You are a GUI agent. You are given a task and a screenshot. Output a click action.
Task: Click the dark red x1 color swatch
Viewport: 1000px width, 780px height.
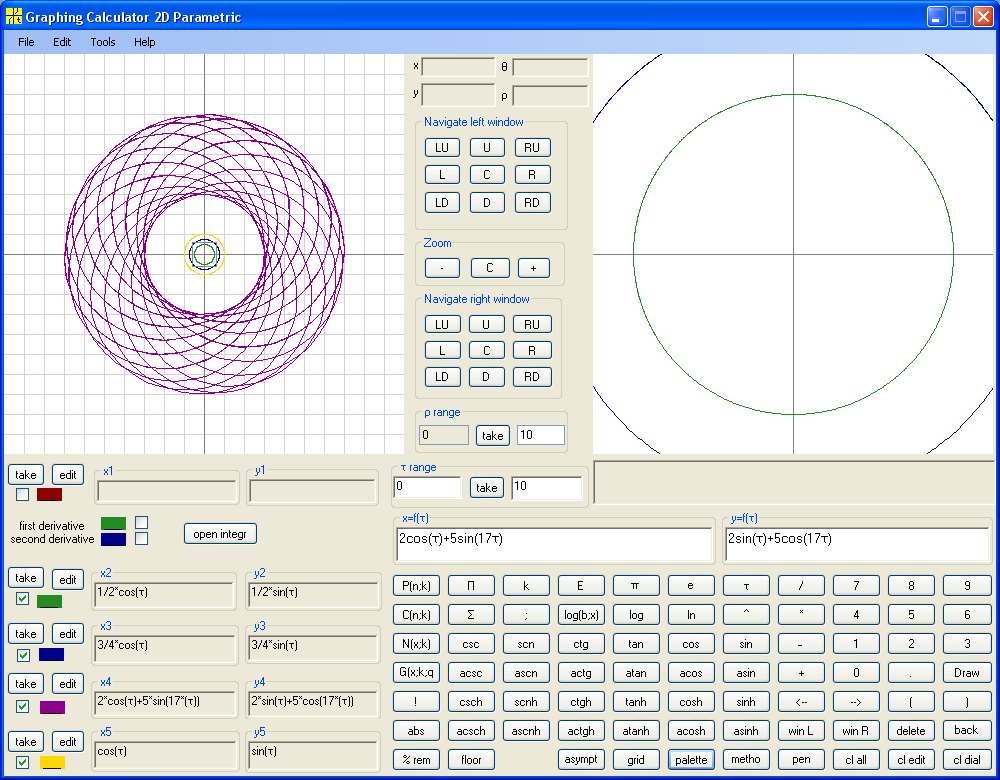click(49, 494)
